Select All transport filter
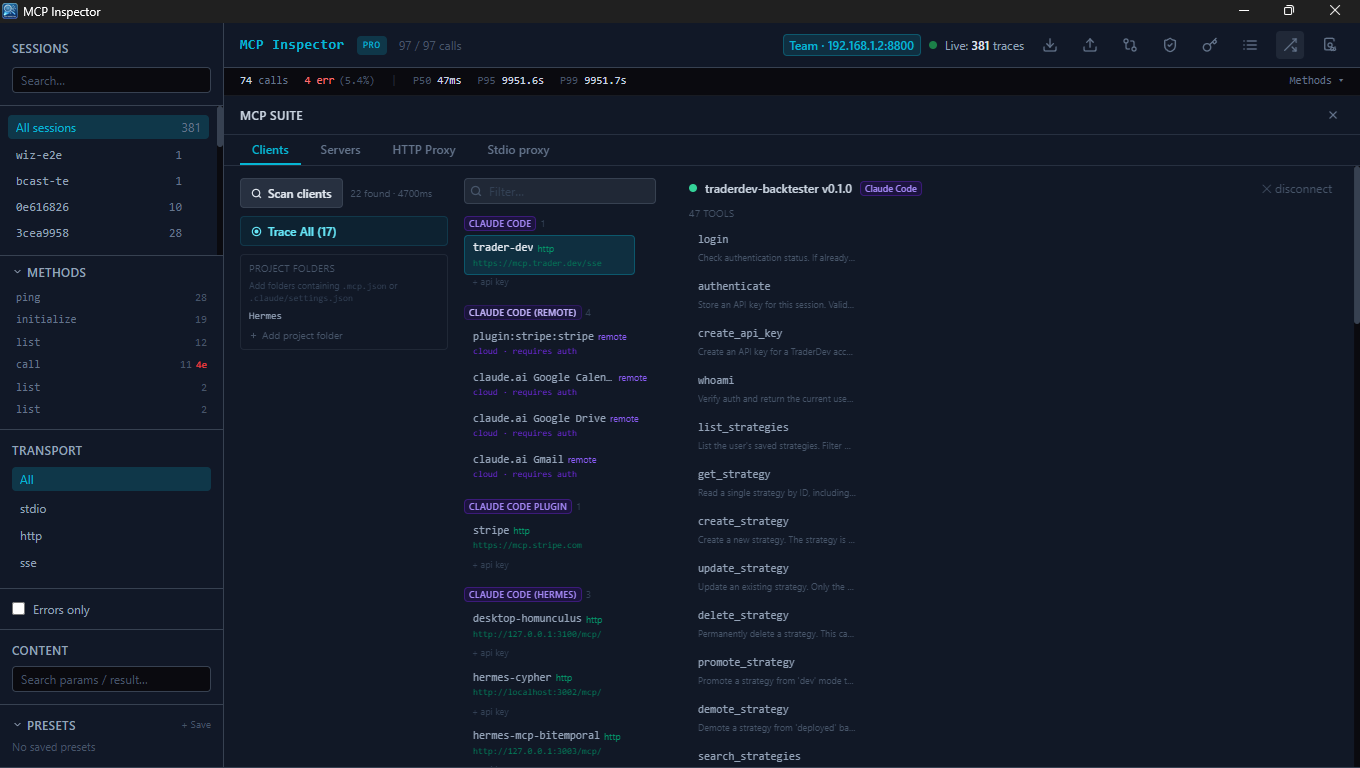 pyautogui.click(x=111, y=479)
